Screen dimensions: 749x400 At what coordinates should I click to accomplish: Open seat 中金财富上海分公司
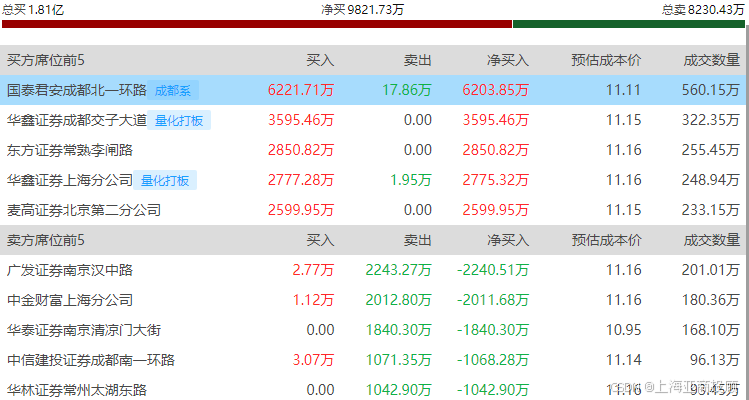click(x=70, y=300)
